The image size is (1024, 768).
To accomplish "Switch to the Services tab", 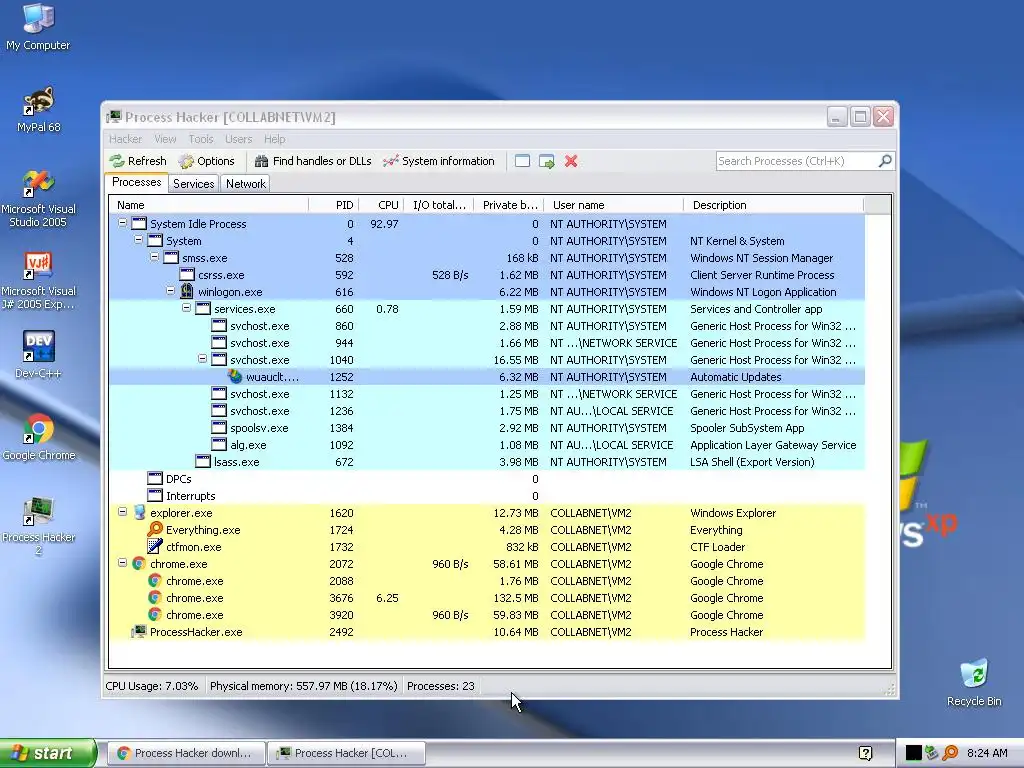I will pyautogui.click(x=193, y=184).
